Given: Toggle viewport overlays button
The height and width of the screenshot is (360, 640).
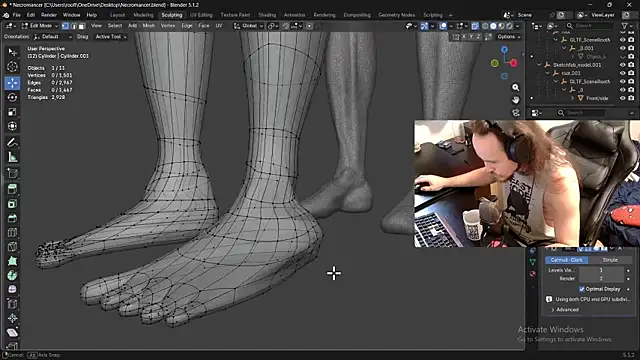Looking at the screenshot, I should pyautogui.click(x=443, y=26).
